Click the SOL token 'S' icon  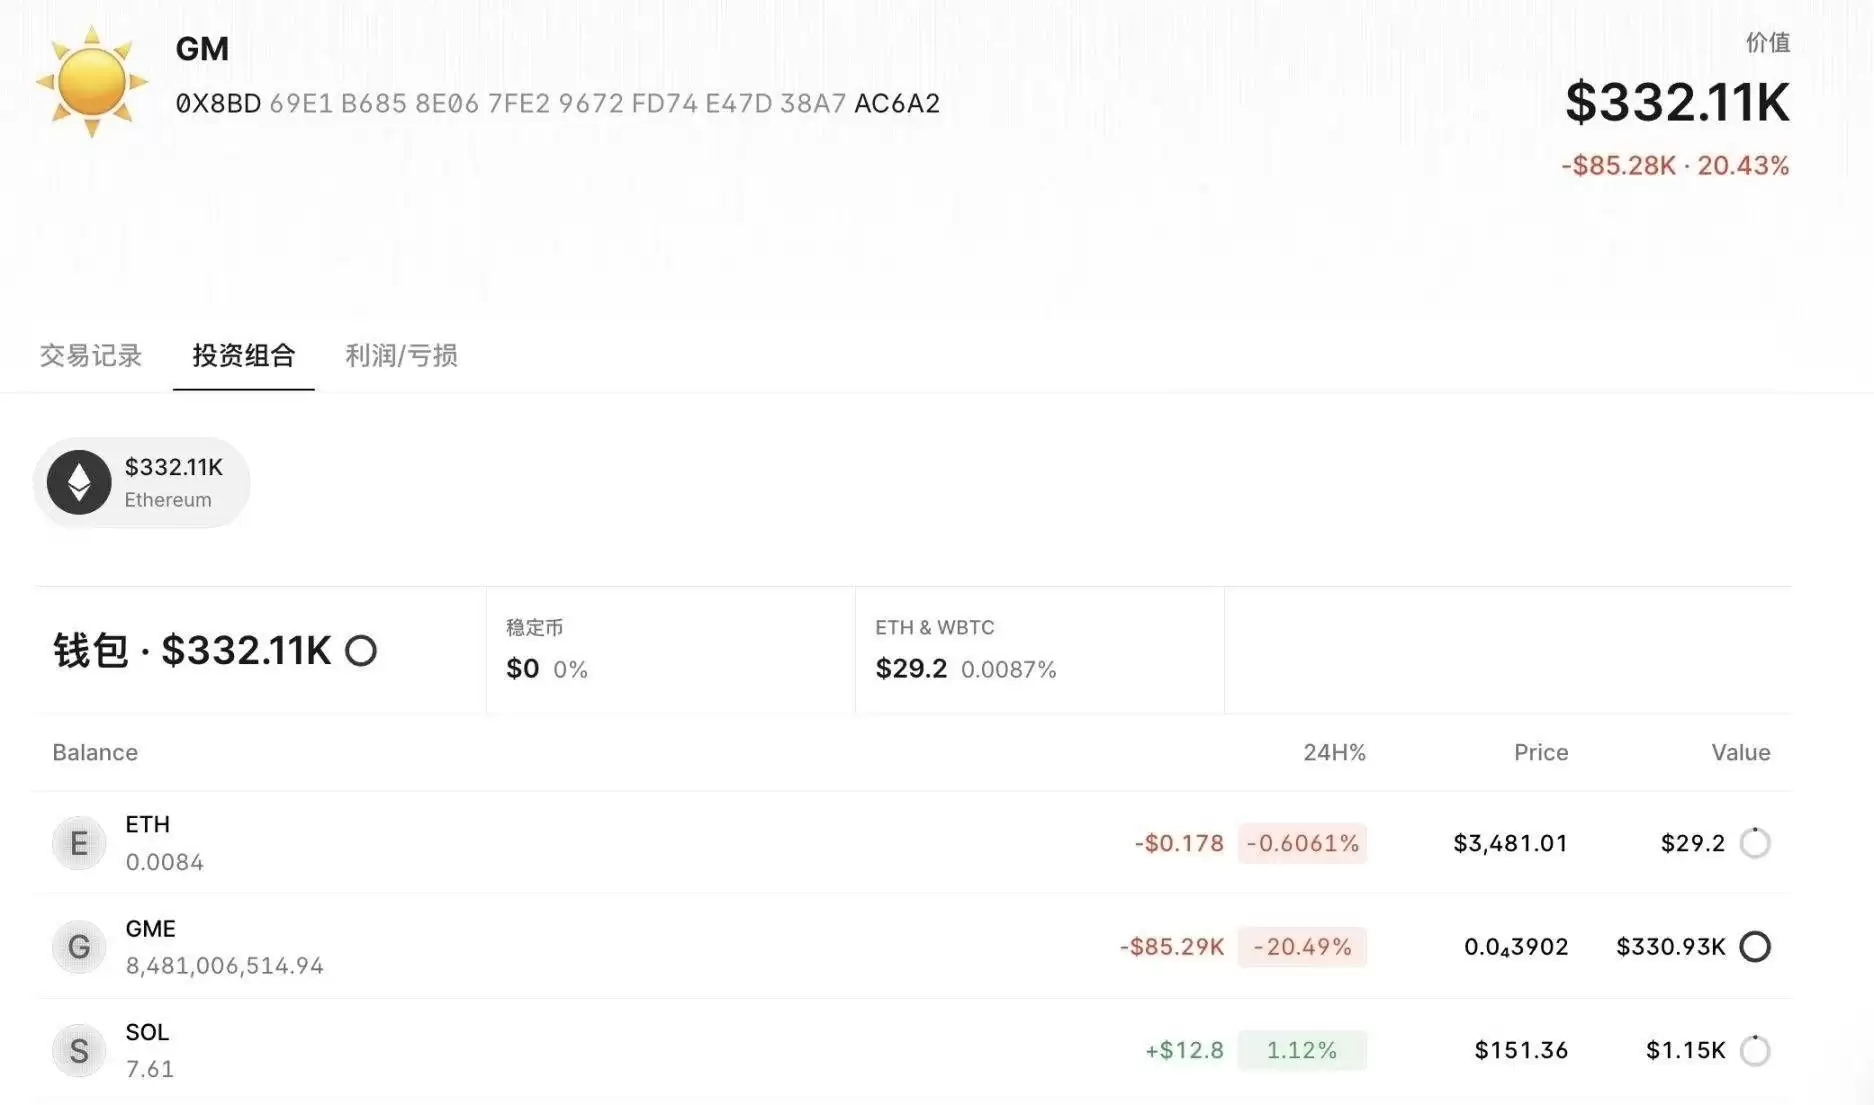(x=79, y=1050)
